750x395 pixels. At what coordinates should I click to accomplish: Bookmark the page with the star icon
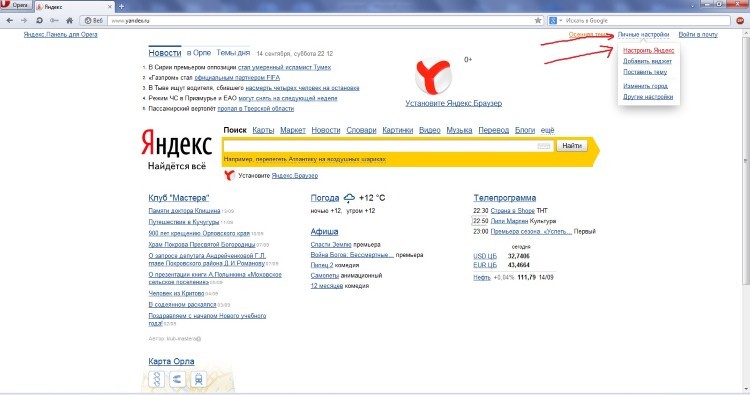coord(538,21)
